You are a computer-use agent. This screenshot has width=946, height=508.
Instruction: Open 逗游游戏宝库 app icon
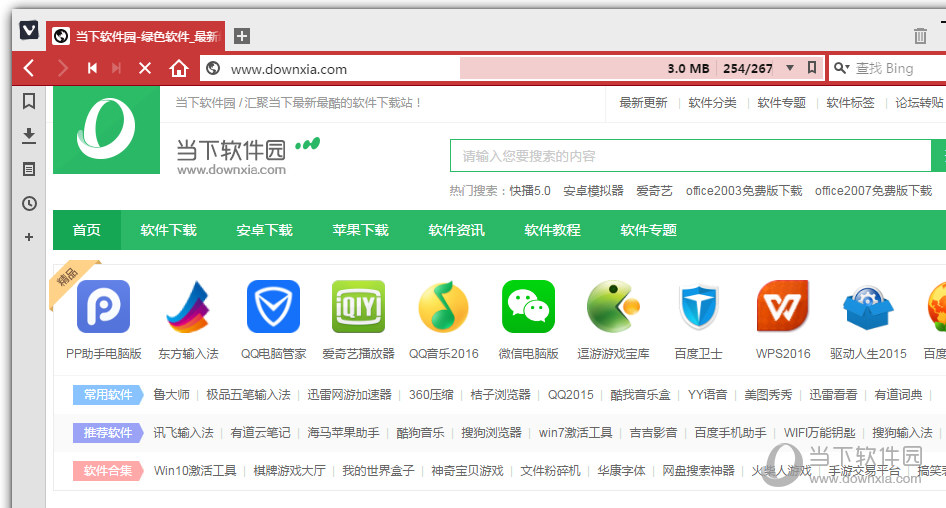coord(613,306)
